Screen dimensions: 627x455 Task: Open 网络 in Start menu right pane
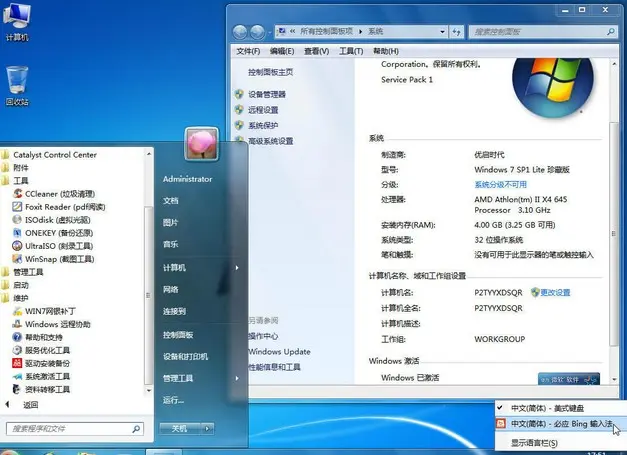point(171,289)
